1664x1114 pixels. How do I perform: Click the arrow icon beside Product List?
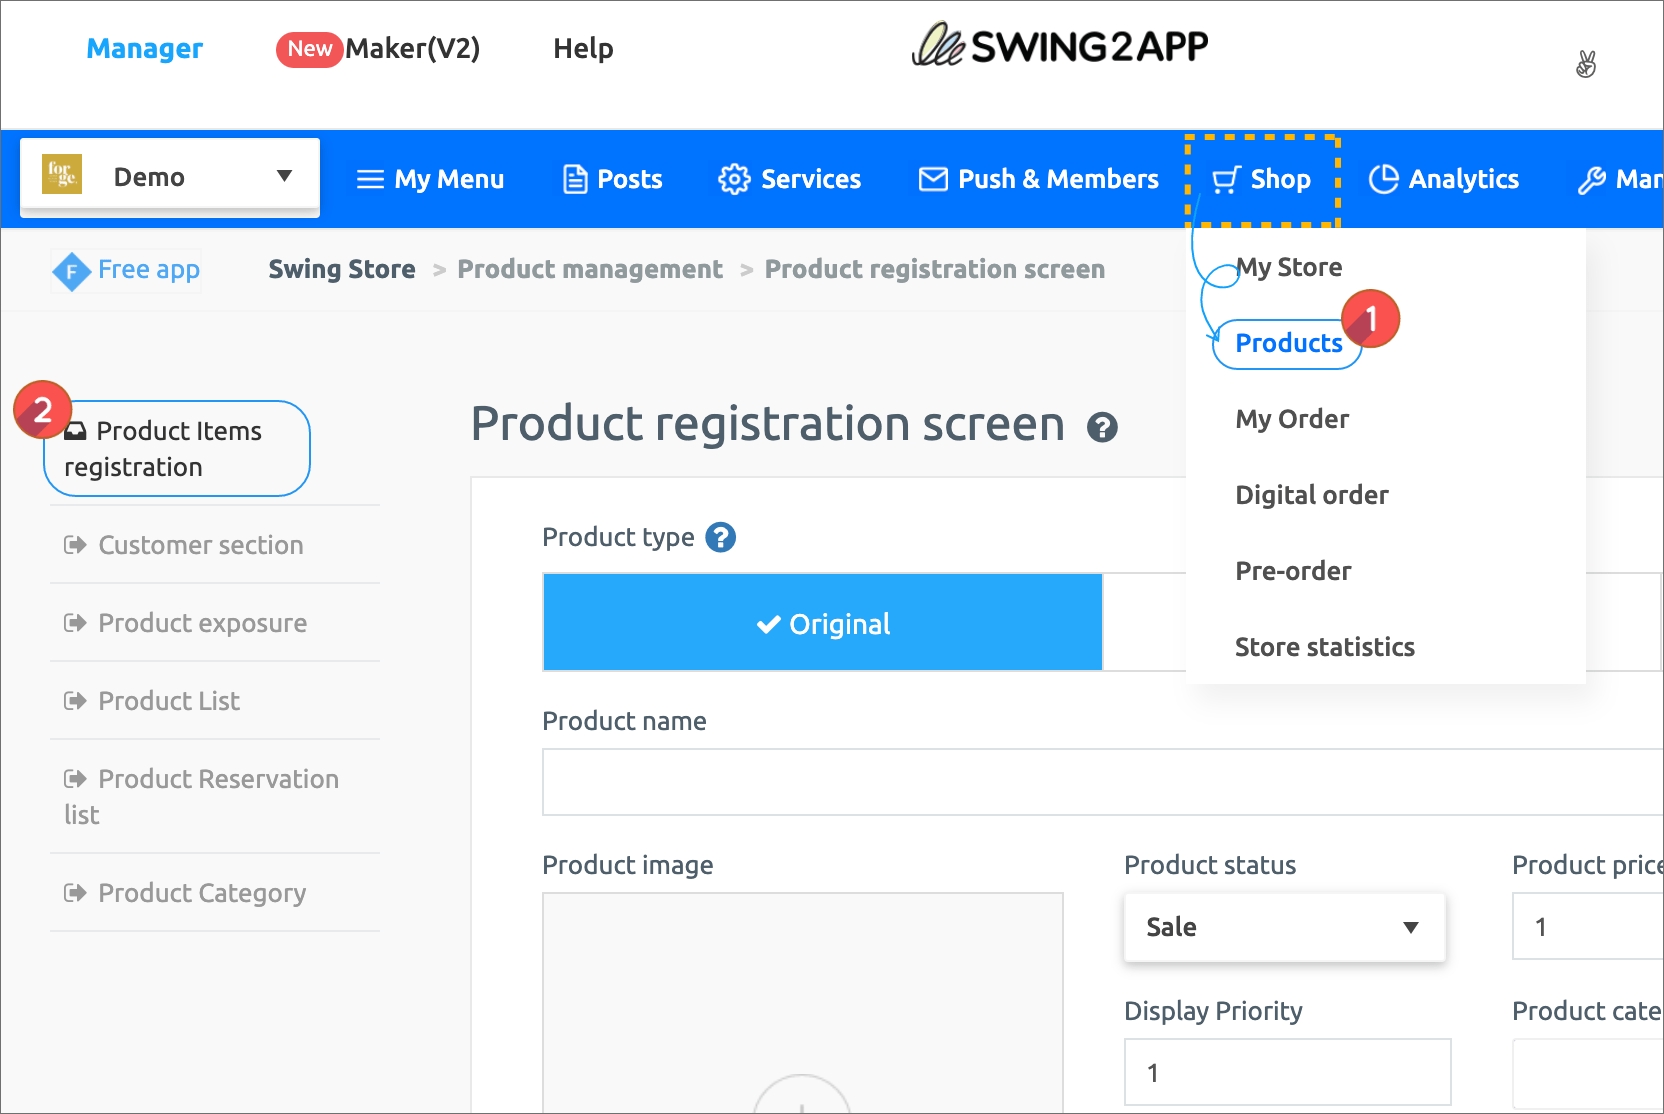[x=75, y=701]
